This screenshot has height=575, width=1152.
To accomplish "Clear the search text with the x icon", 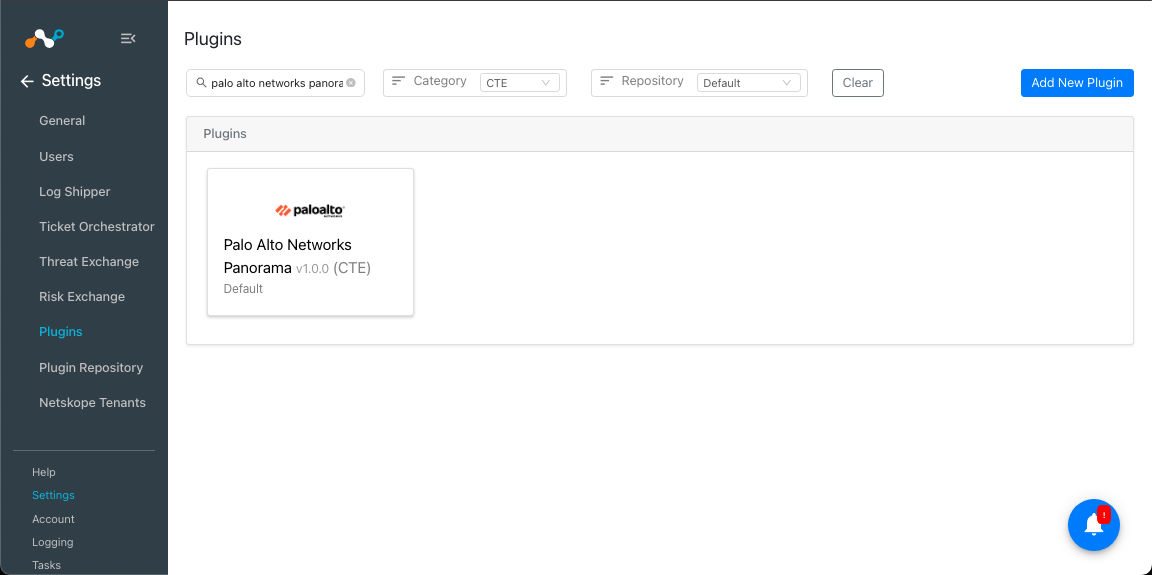I will pyautogui.click(x=350, y=83).
